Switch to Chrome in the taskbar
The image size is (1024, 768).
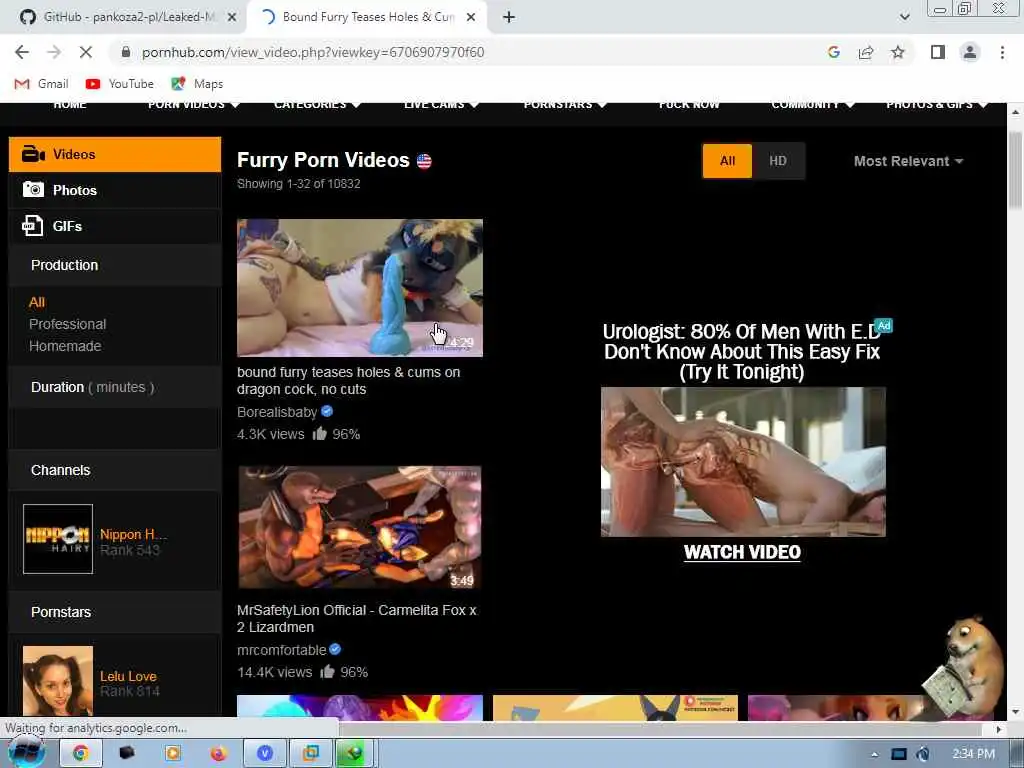click(81, 754)
